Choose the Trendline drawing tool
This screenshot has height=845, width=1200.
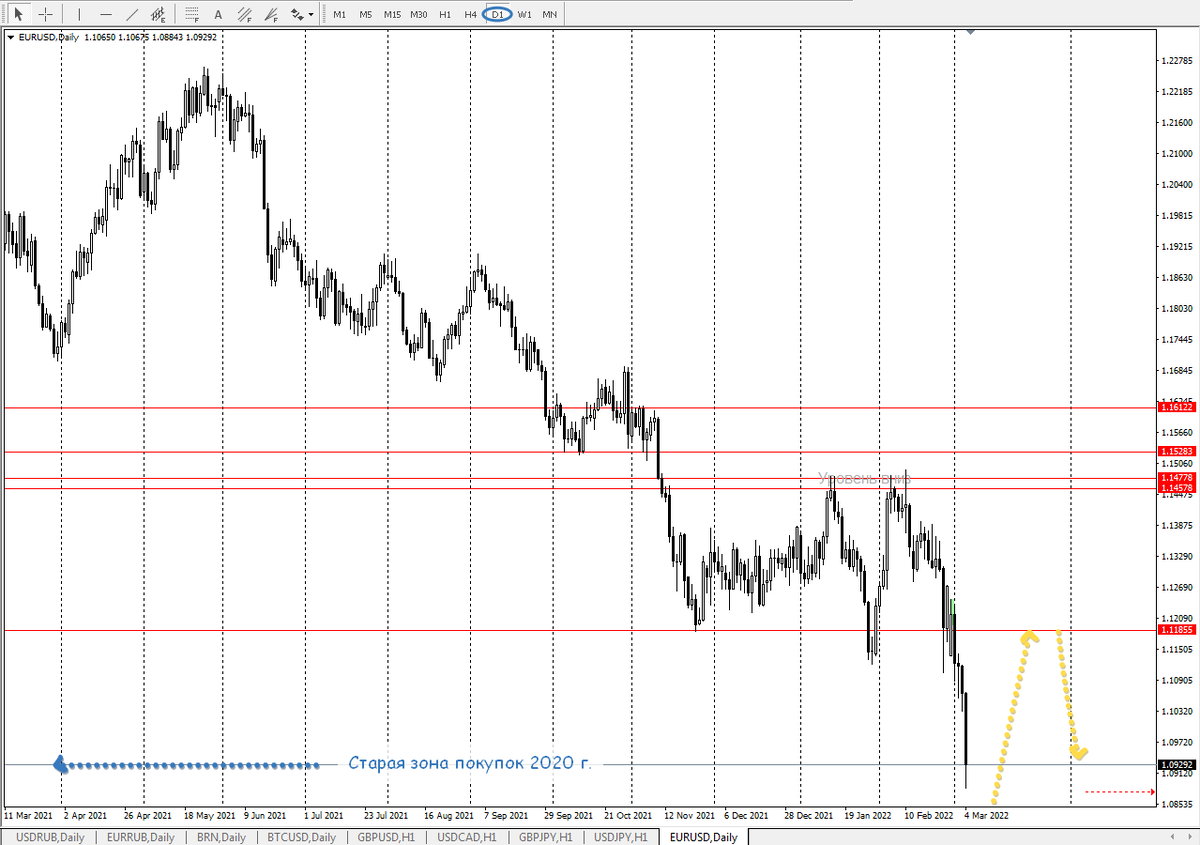click(132, 14)
